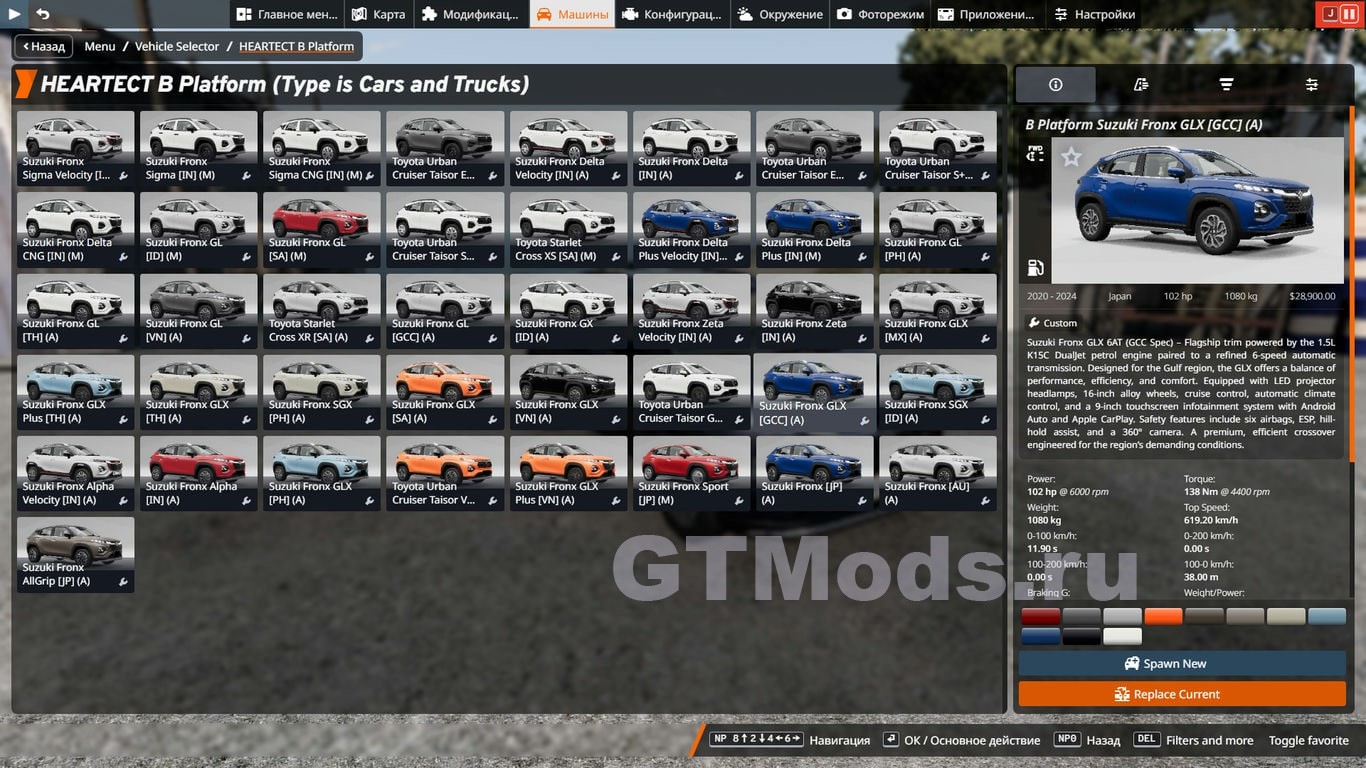Open the Фоторежим tab
The width and height of the screenshot is (1366, 768).
881,14
